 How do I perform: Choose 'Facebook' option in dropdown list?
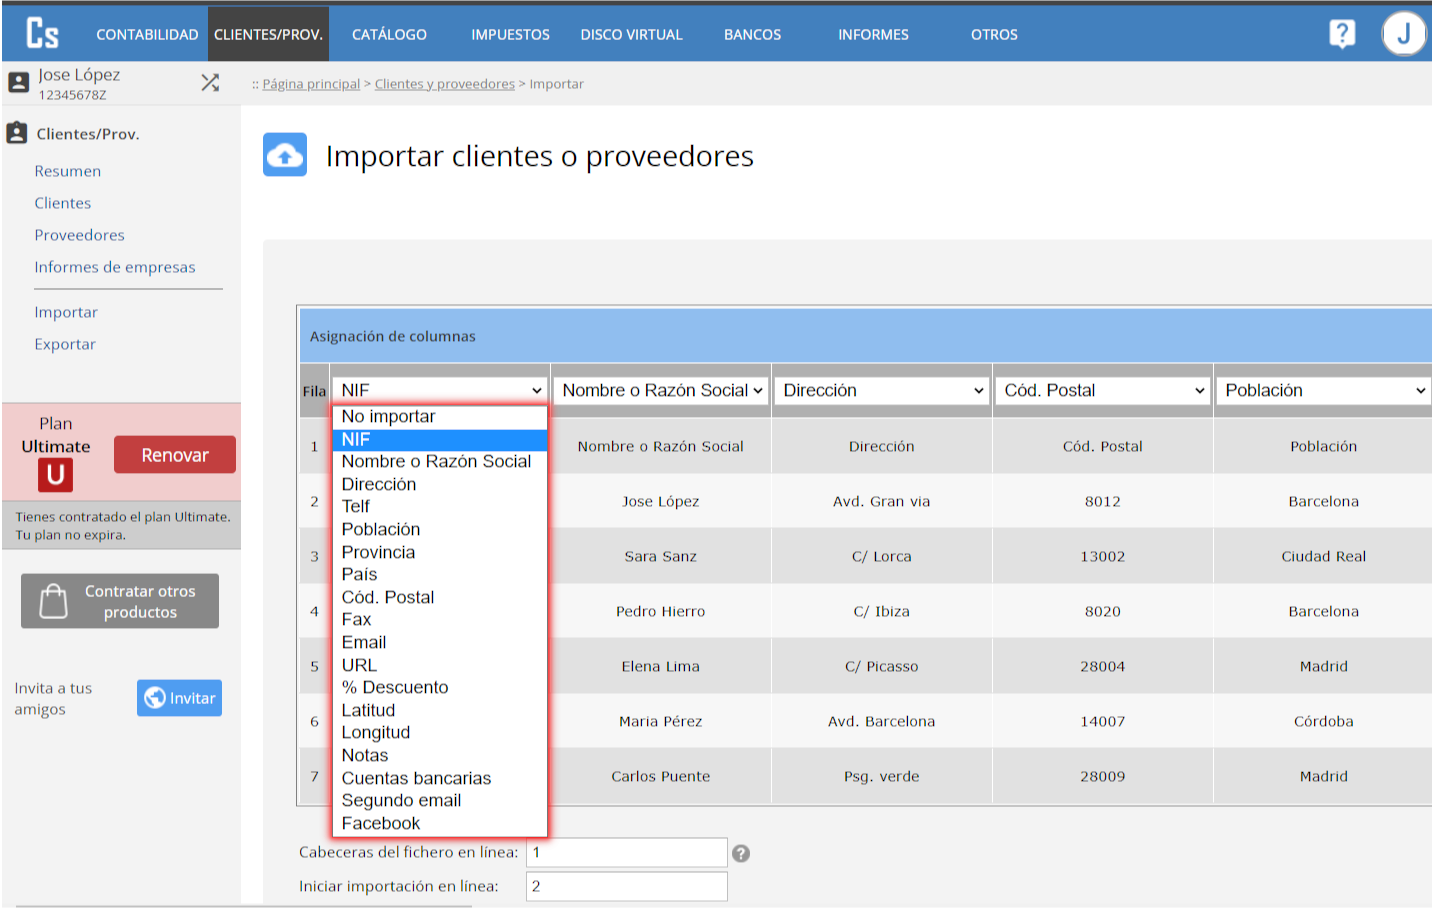[x=440, y=823]
